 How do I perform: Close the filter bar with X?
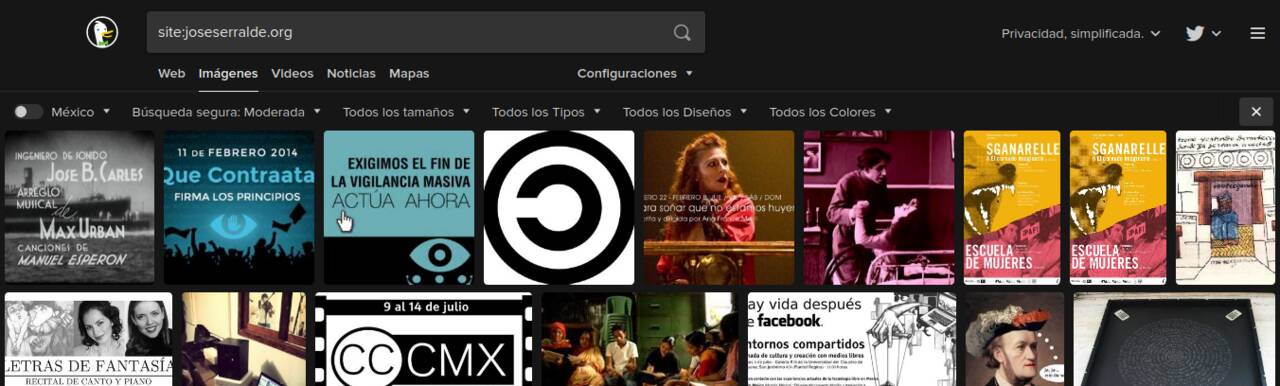1256,112
